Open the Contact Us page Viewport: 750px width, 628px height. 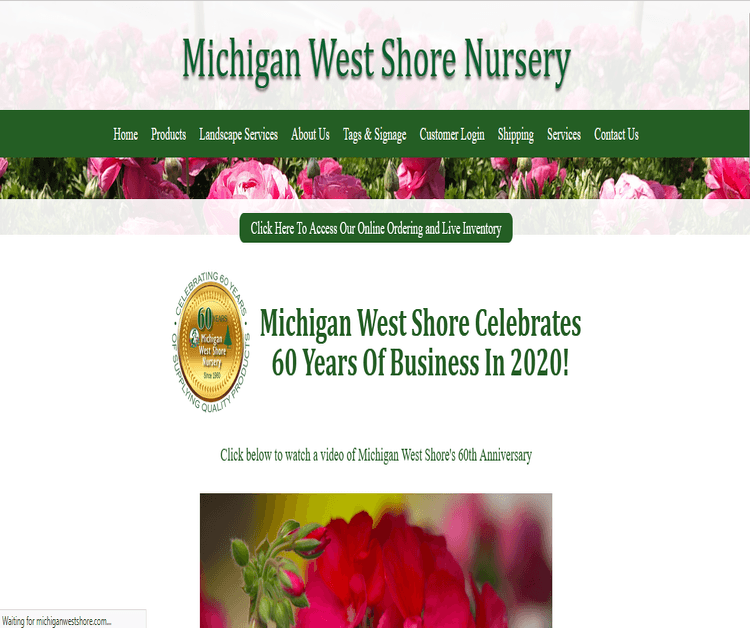coord(616,134)
